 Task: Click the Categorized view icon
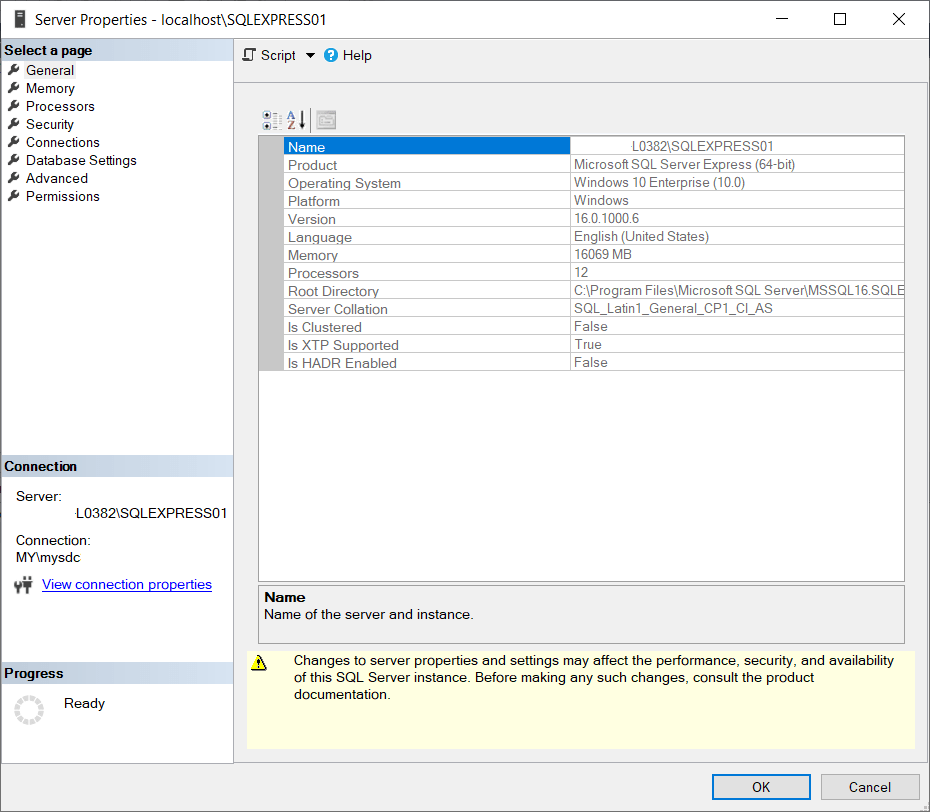[272, 120]
